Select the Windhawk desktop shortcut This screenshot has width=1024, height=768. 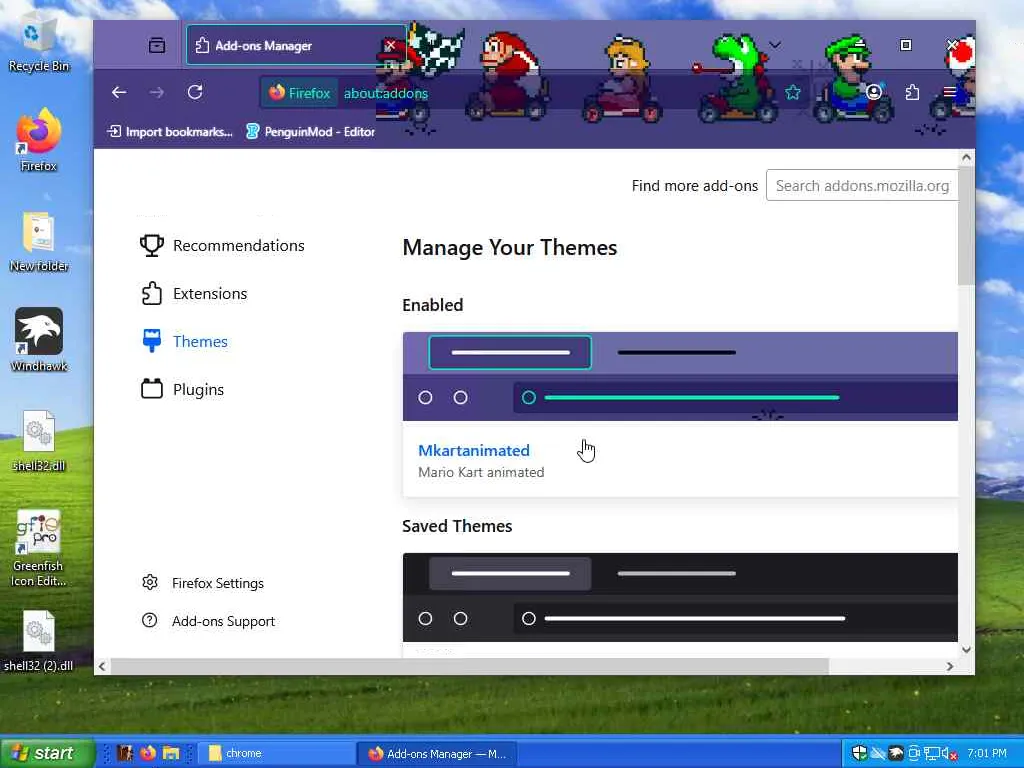(39, 340)
